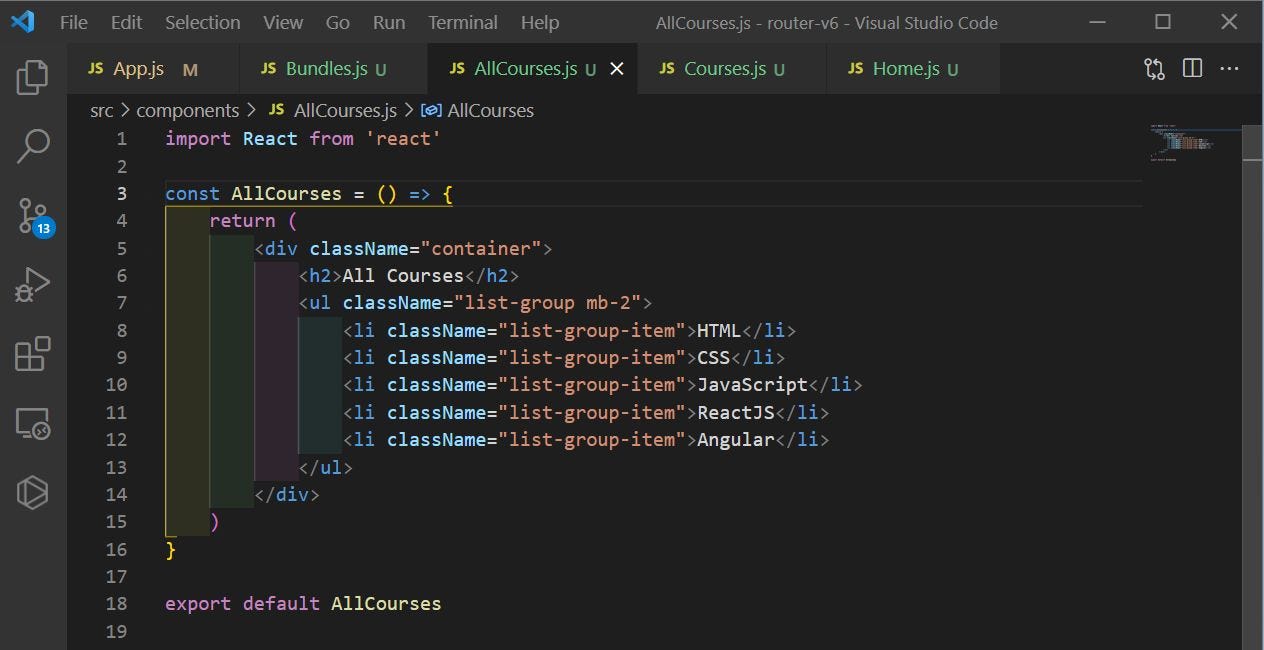The width and height of the screenshot is (1264, 650).
Task: Switch to the App.js tab
Action: pos(153,69)
